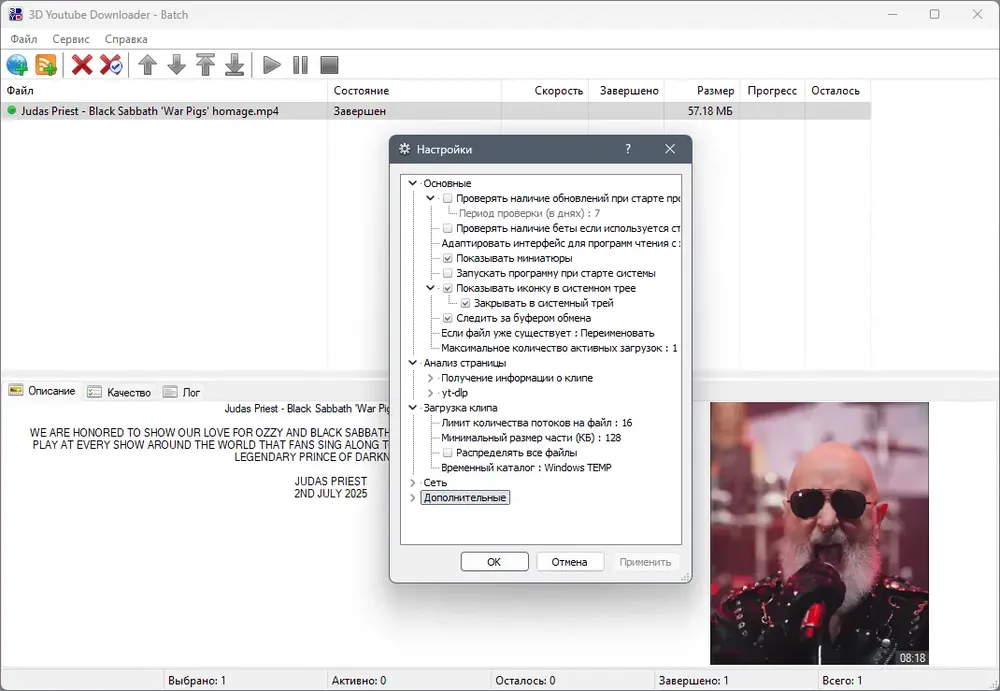The width and height of the screenshot is (1000, 691).
Task: Confirm settings with OK button
Action: [494, 562]
